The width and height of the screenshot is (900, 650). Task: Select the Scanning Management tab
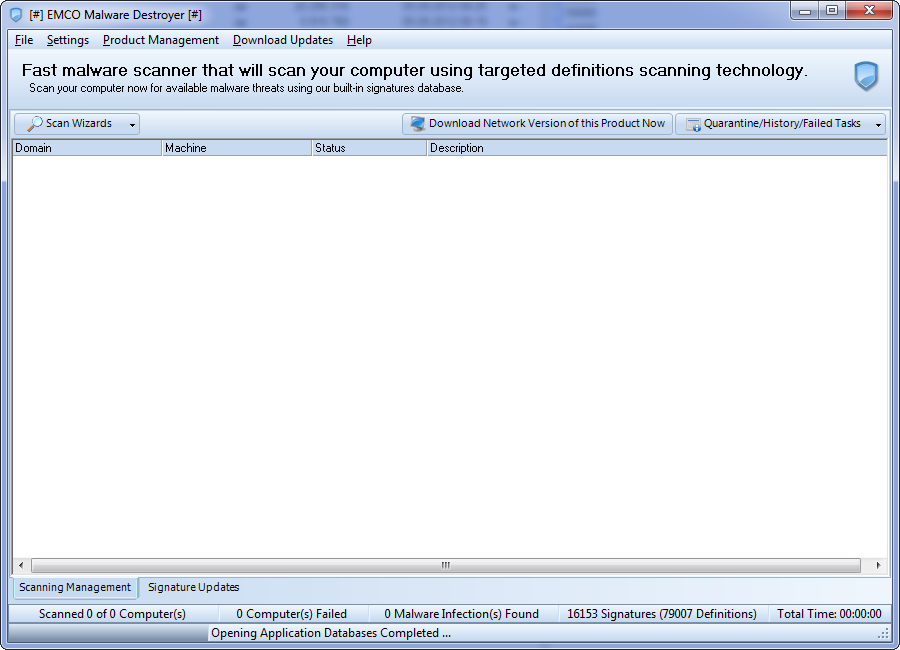pyautogui.click(x=75, y=587)
